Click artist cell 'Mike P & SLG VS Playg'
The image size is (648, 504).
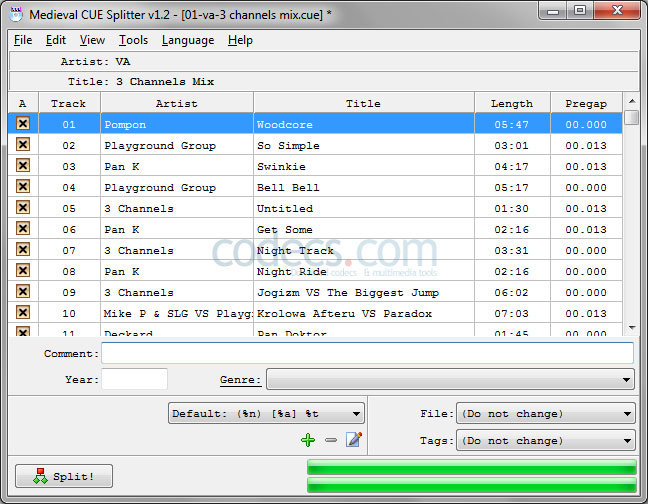pos(178,314)
